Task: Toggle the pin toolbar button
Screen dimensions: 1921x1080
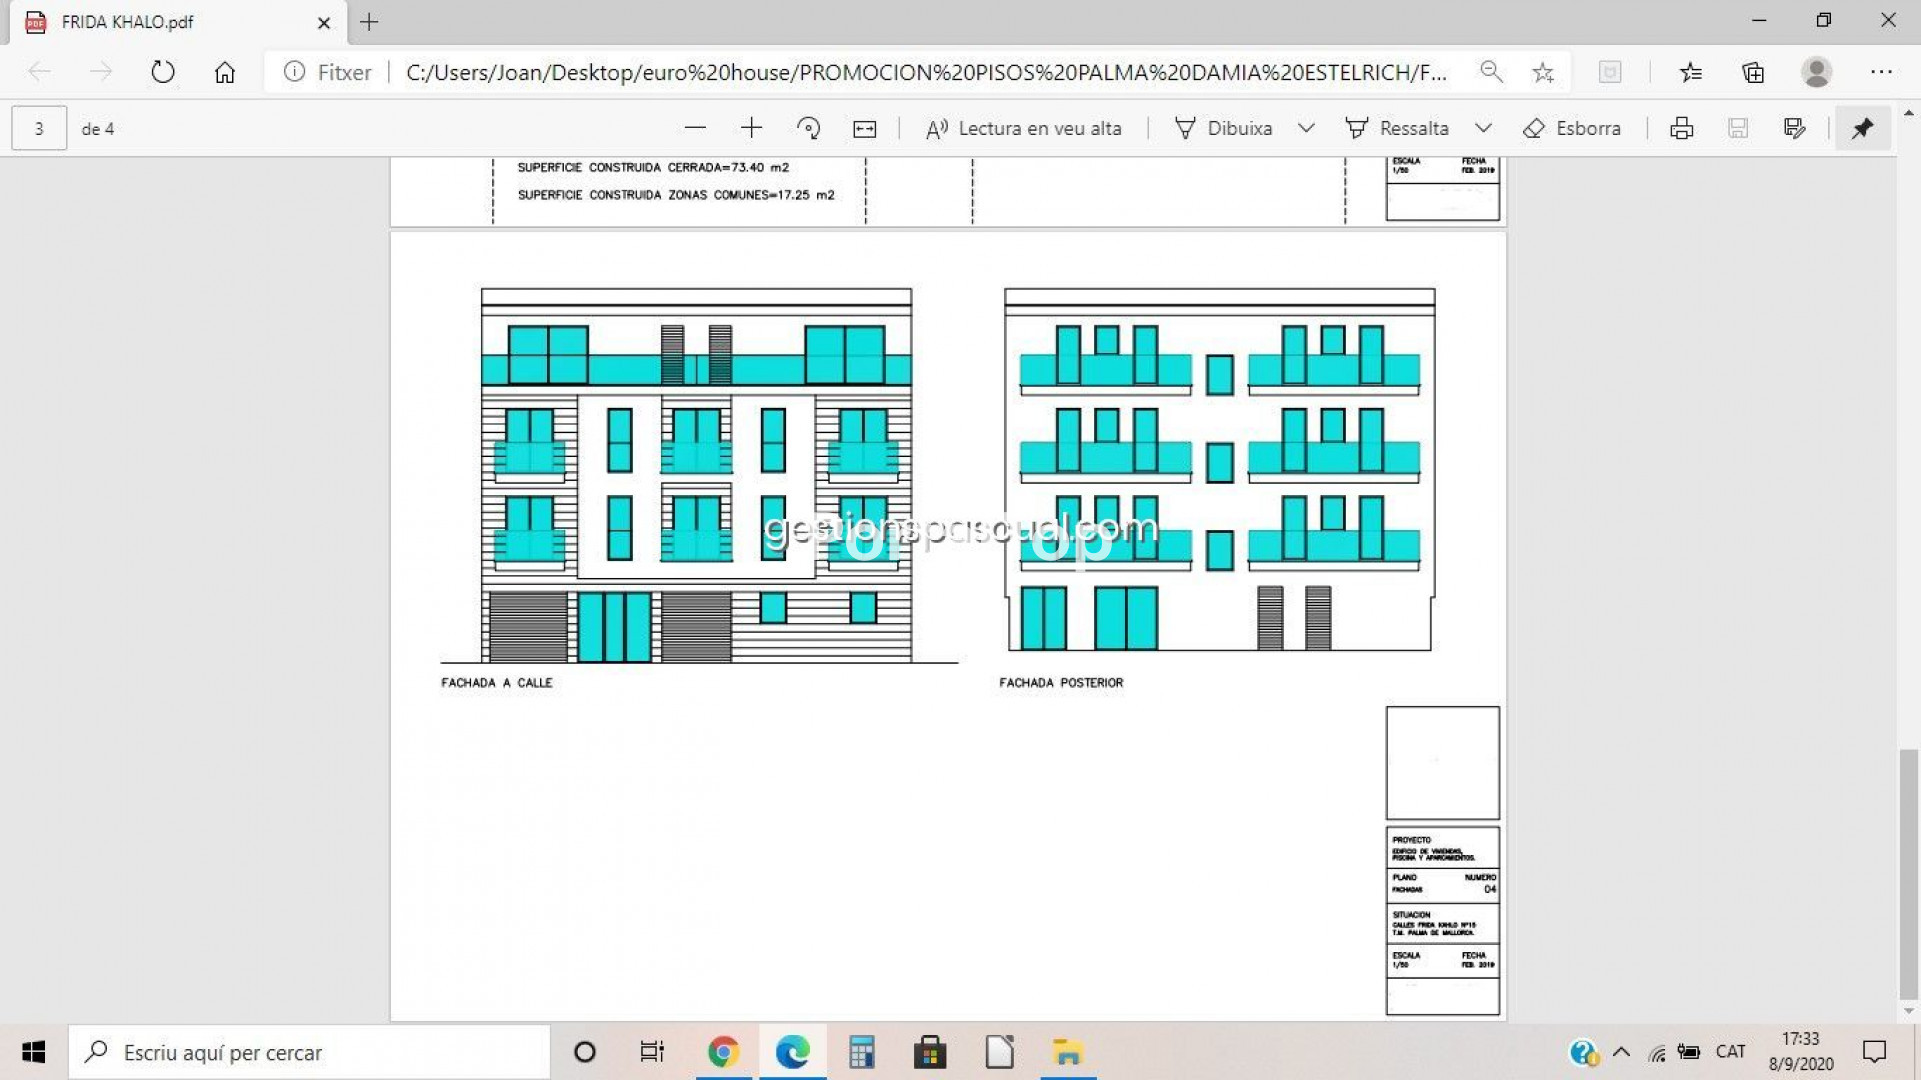Action: (x=1862, y=128)
